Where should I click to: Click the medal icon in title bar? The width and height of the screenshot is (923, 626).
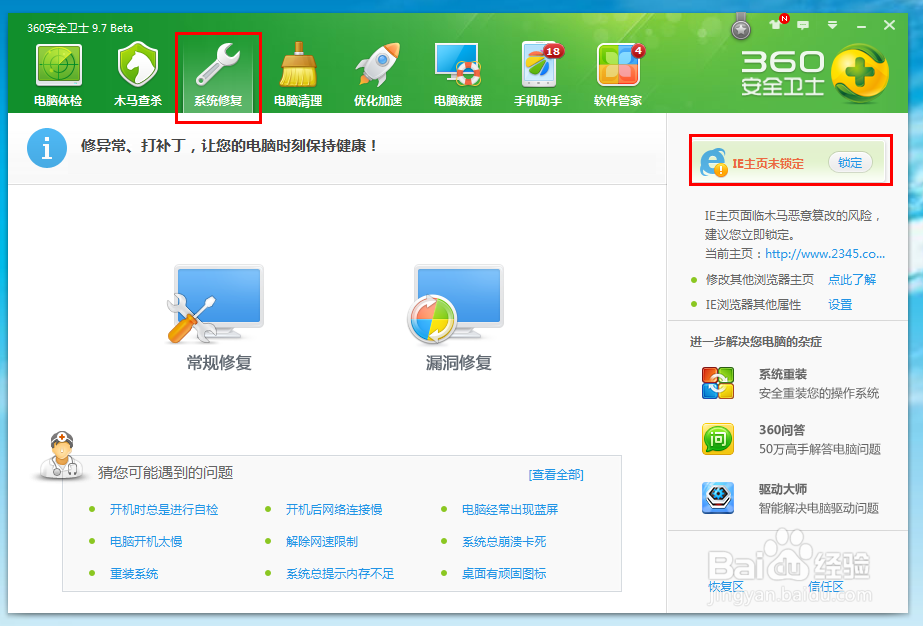(x=741, y=27)
